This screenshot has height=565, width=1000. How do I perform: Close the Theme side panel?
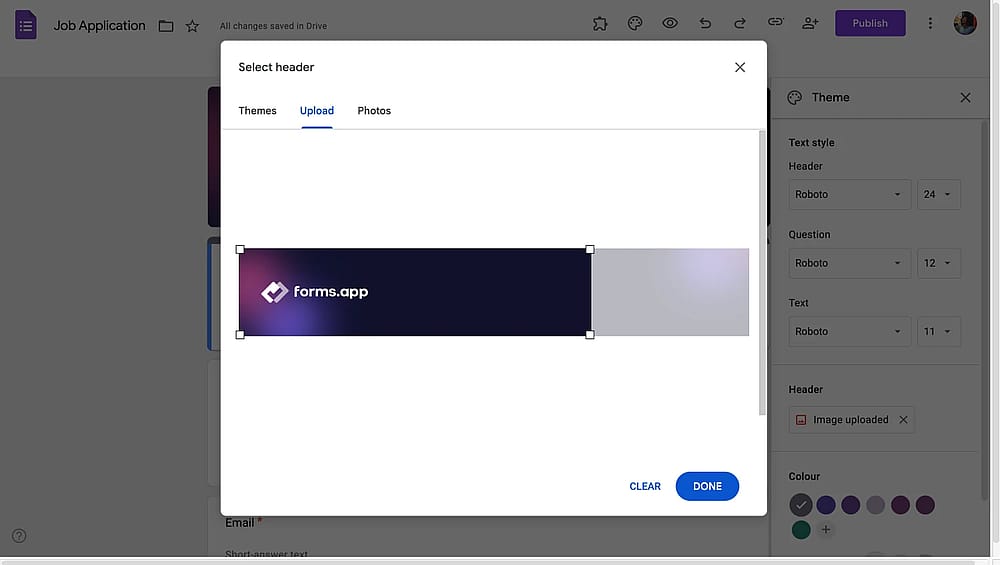[965, 98]
